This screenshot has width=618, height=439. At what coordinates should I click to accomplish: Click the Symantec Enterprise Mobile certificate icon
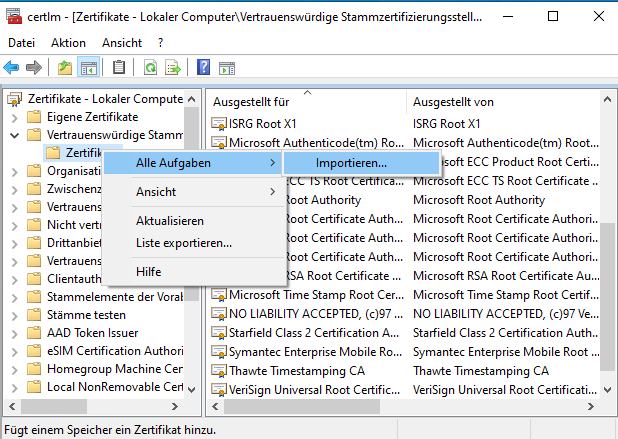click(x=219, y=352)
